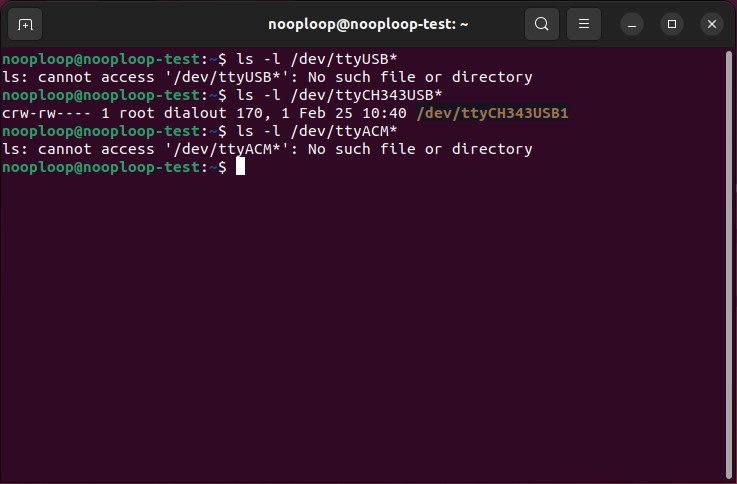This screenshot has width=737, height=484.
Task: Click the 'ls -l /dev/ttyUSB*' command text
Action: (x=317, y=59)
